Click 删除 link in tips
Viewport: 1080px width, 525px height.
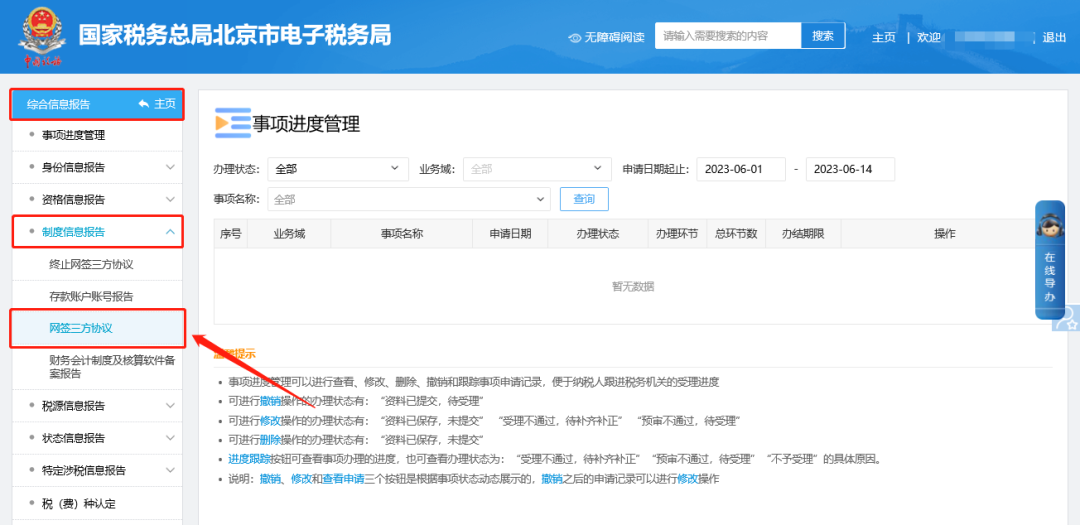(x=271, y=440)
